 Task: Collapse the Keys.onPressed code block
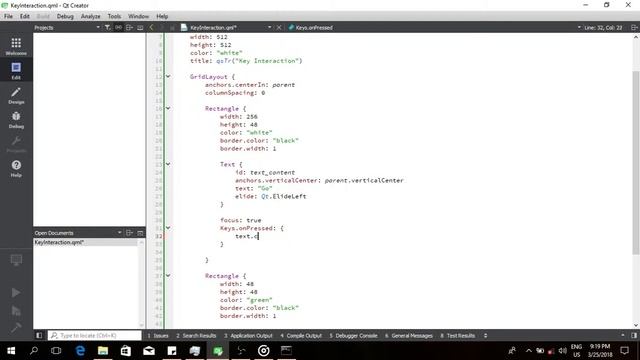point(168,228)
